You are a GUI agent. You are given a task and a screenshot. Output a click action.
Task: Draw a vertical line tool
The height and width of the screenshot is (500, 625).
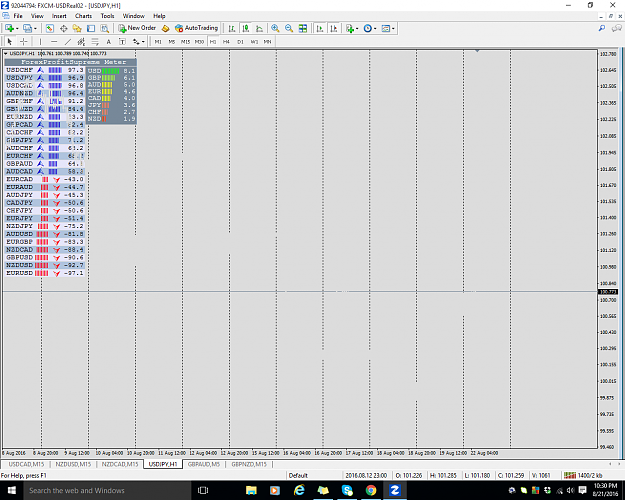(40, 41)
